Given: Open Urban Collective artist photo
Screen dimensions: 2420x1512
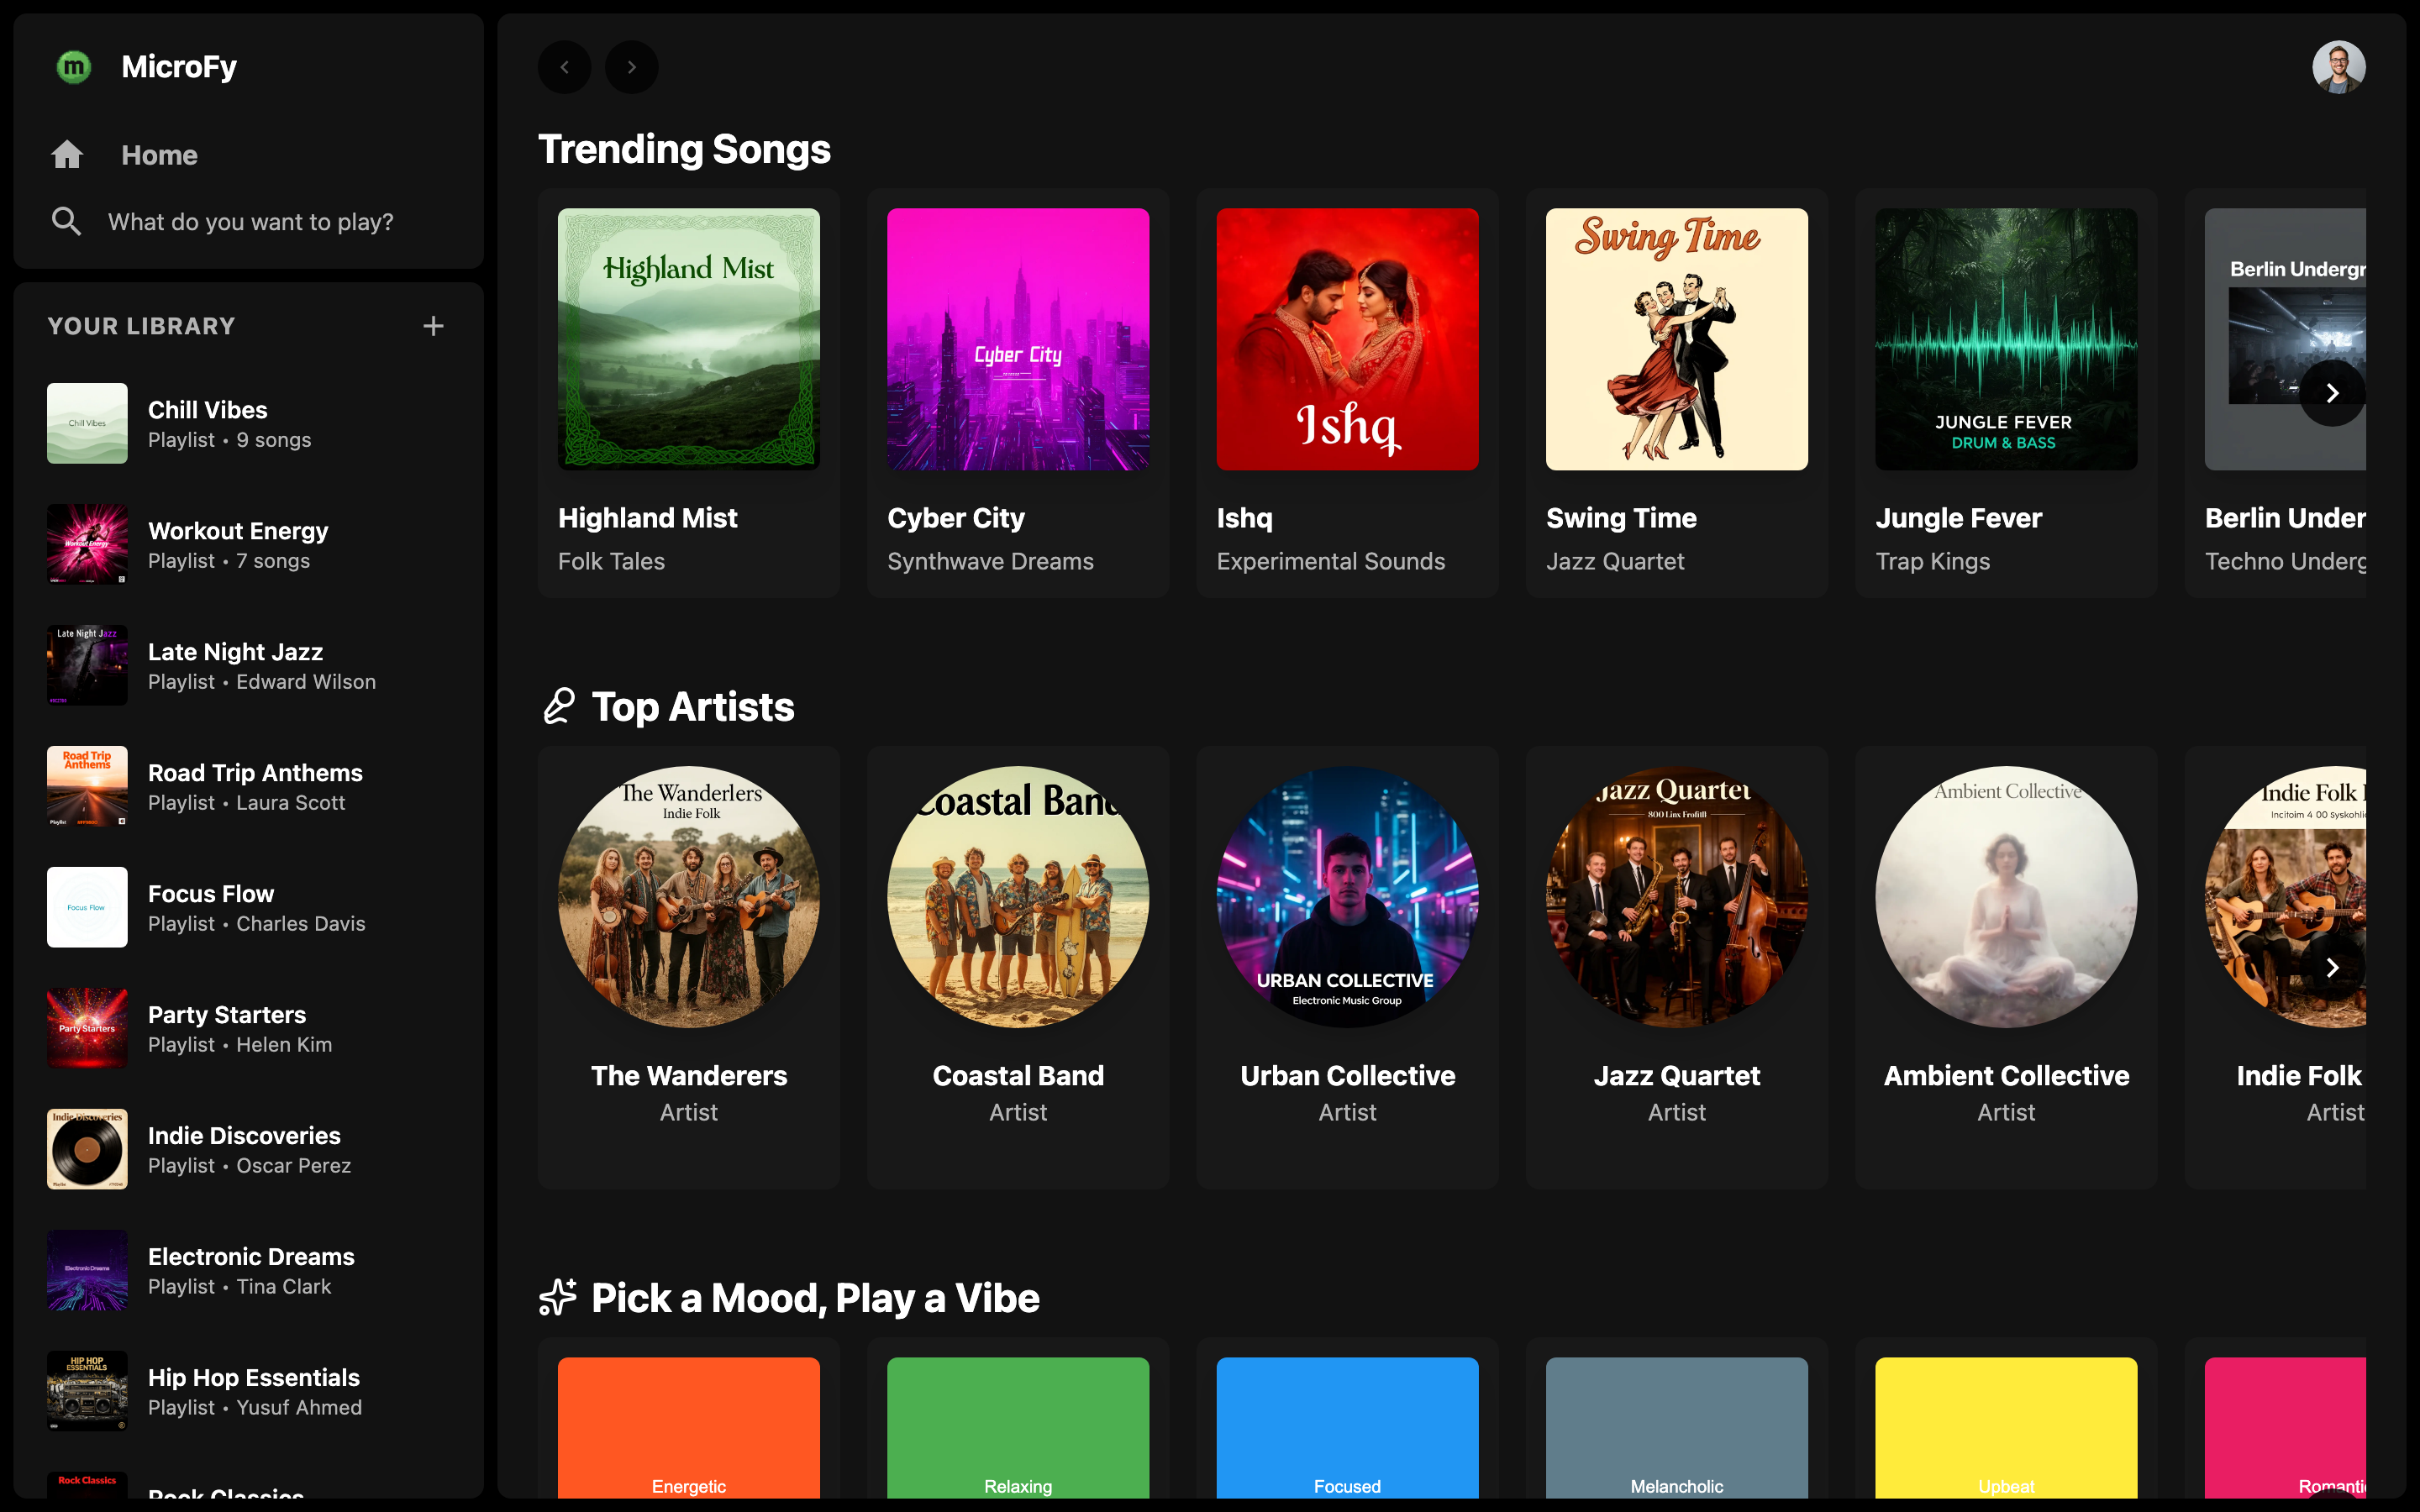Looking at the screenshot, I should pos(1347,897).
